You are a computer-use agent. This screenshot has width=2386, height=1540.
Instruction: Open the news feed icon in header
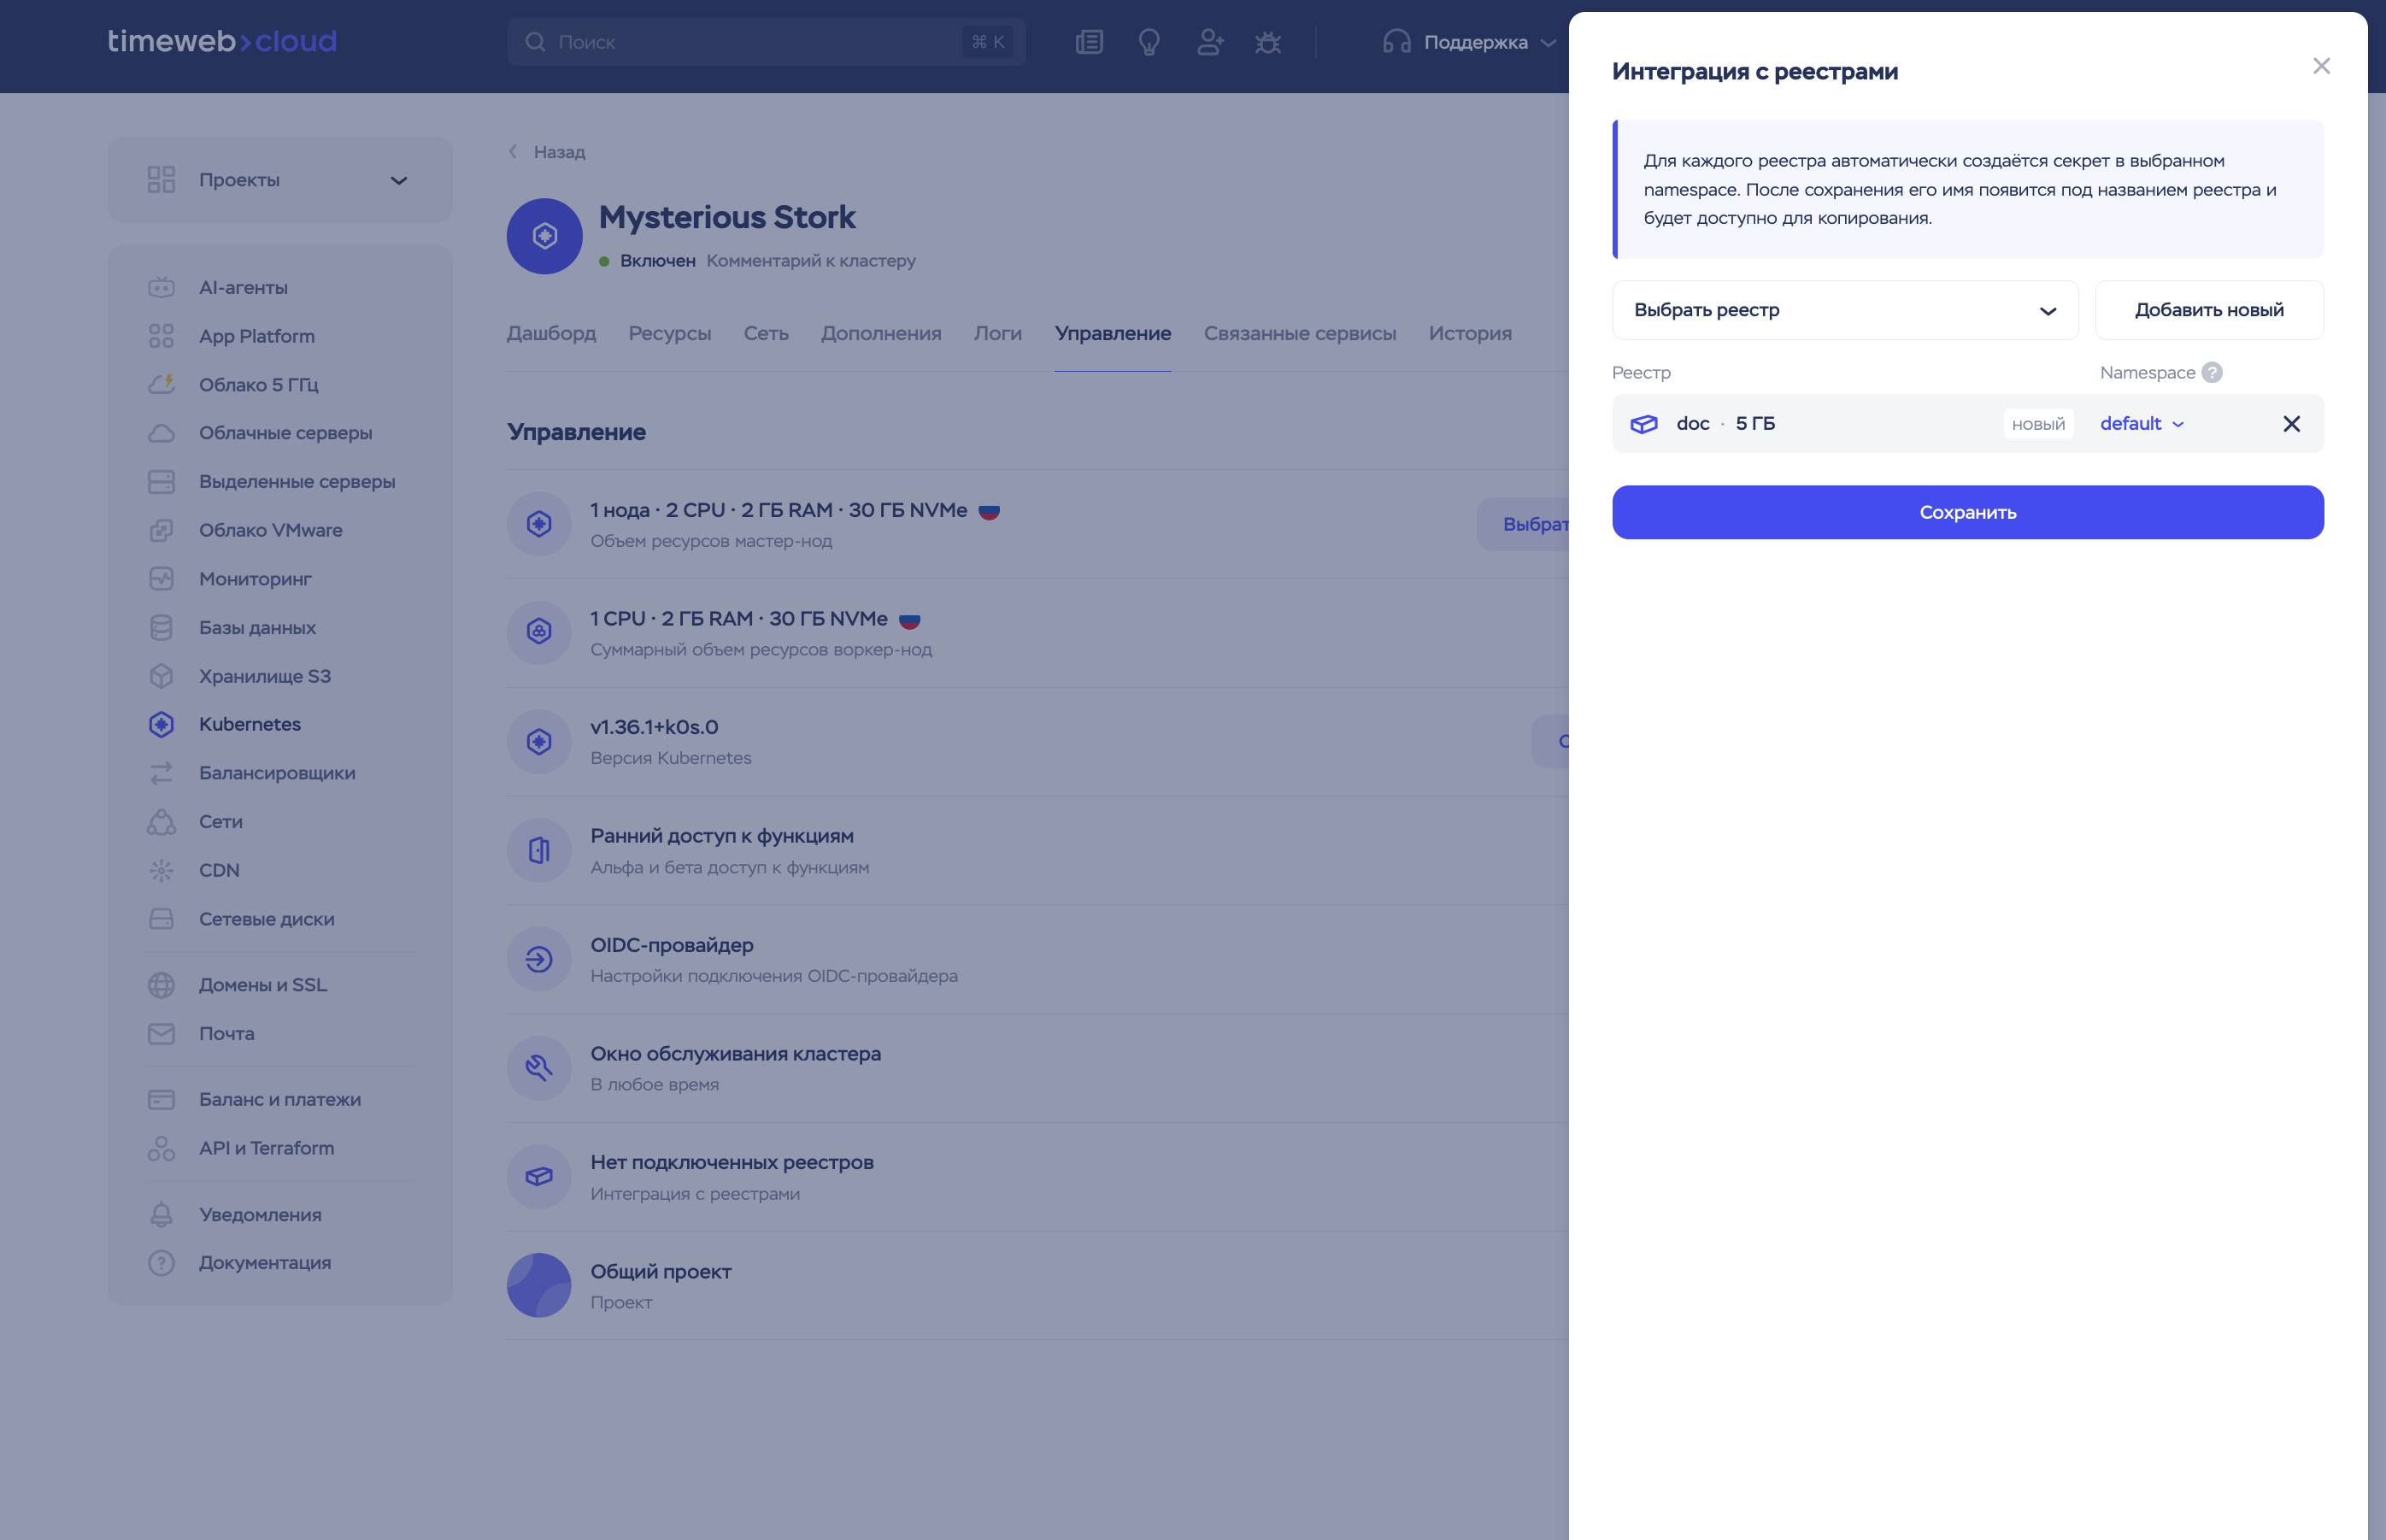pyautogui.click(x=1089, y=42)
